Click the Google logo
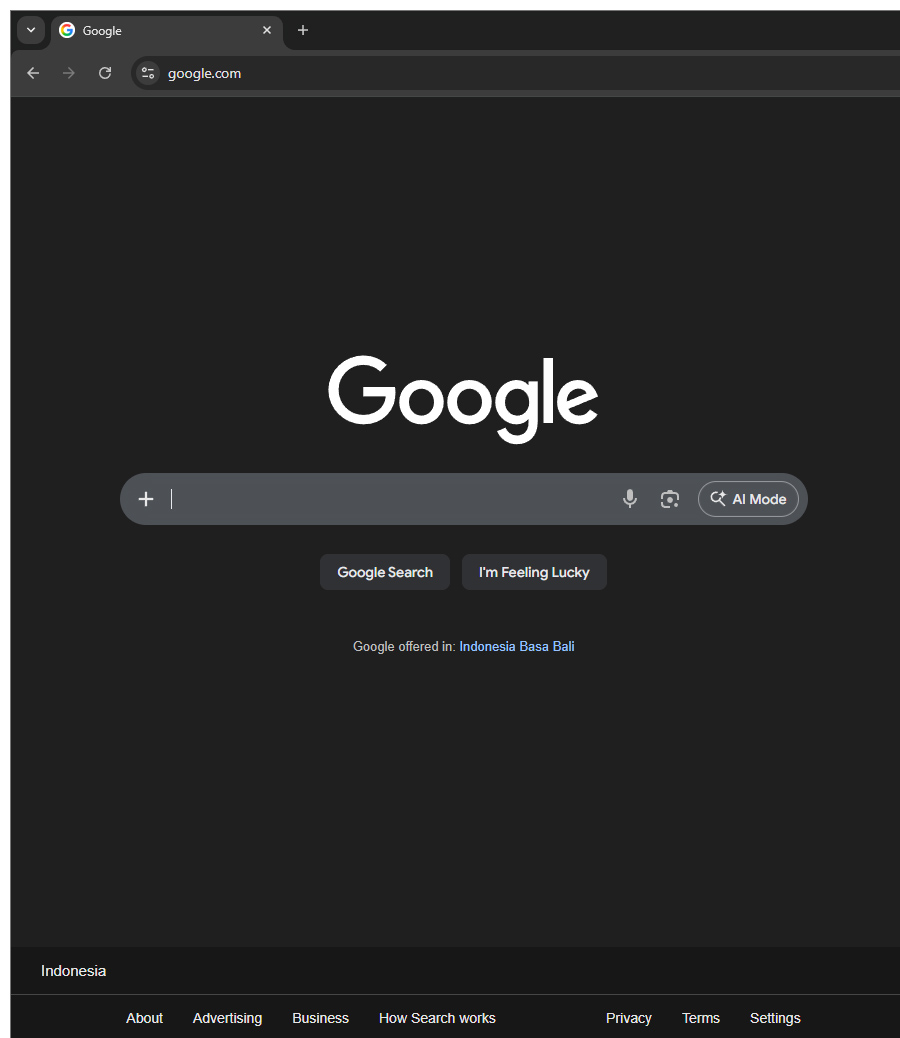This screenshot has width=900, height=1038. click(x=463, y=399)
